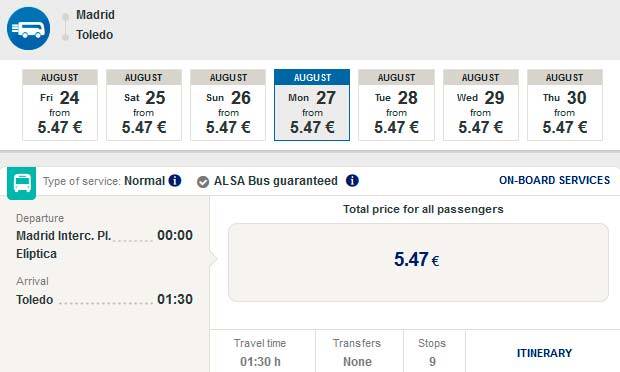Choose Thu 30 August date tab

[565, 105]
